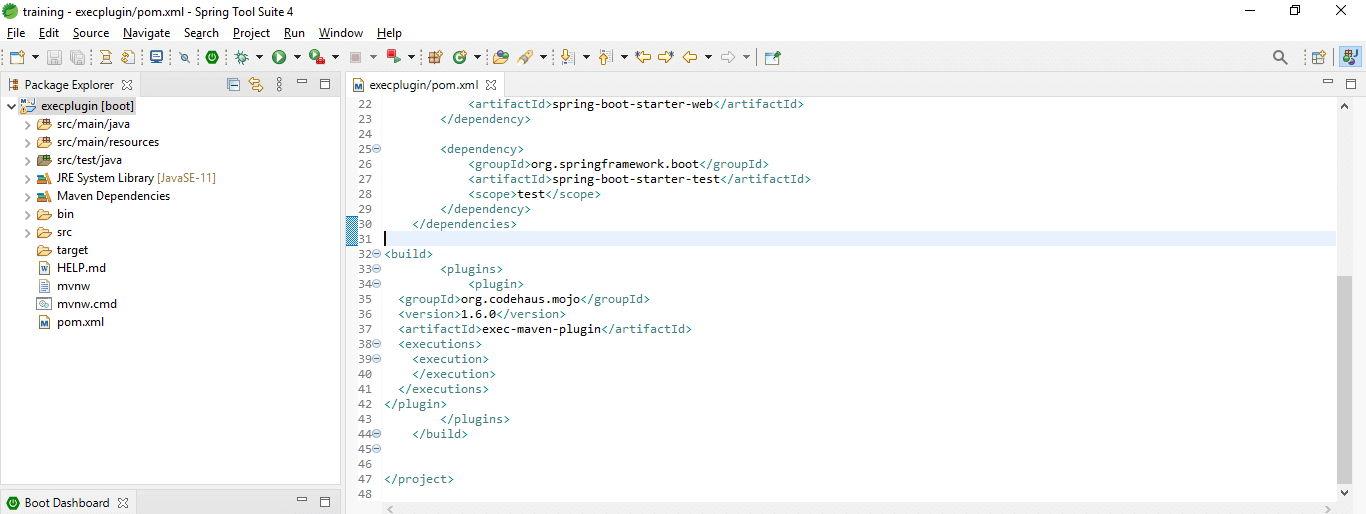The image size is (1366, 514).
Task: Toggle the Pin Editor icon
Action: tap(772, 58)
